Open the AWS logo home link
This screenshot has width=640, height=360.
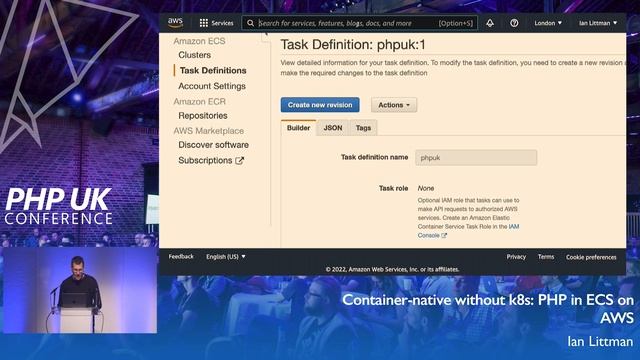[176, 23]
